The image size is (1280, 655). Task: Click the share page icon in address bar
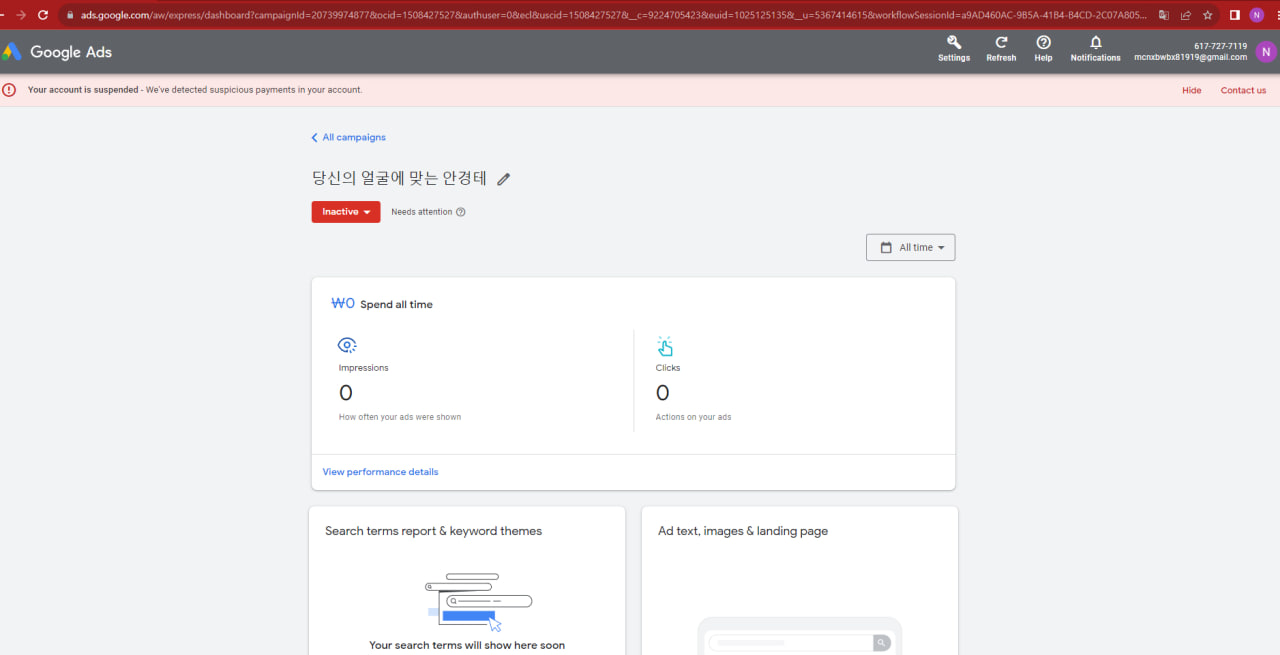[1186, 15]
